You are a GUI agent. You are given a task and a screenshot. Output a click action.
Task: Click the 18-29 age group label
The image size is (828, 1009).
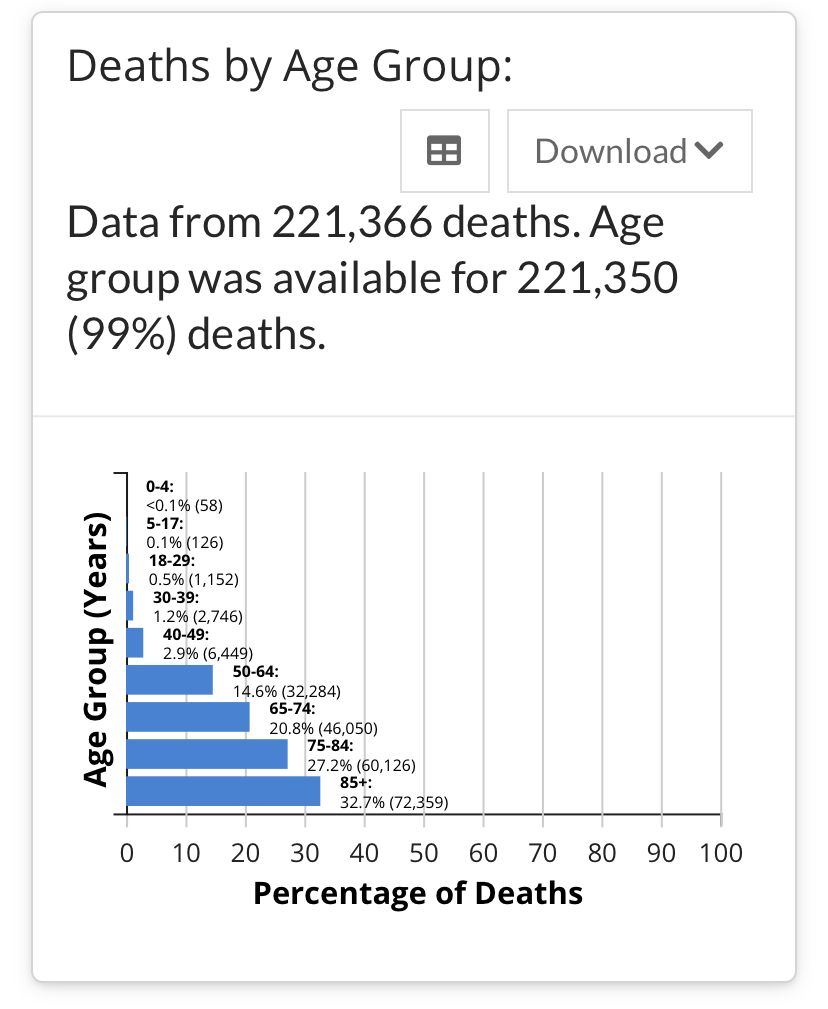(172, 560)
